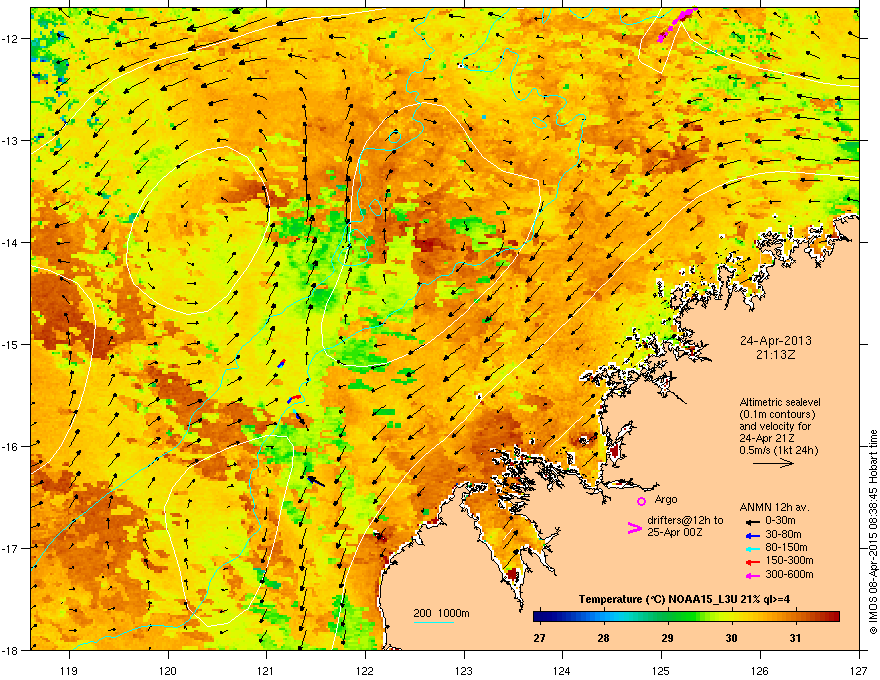This screenshot has height=680, width=880.
Task: Click the cyan isobath legend line under '200 1000m'
Action: pos(433,622)
